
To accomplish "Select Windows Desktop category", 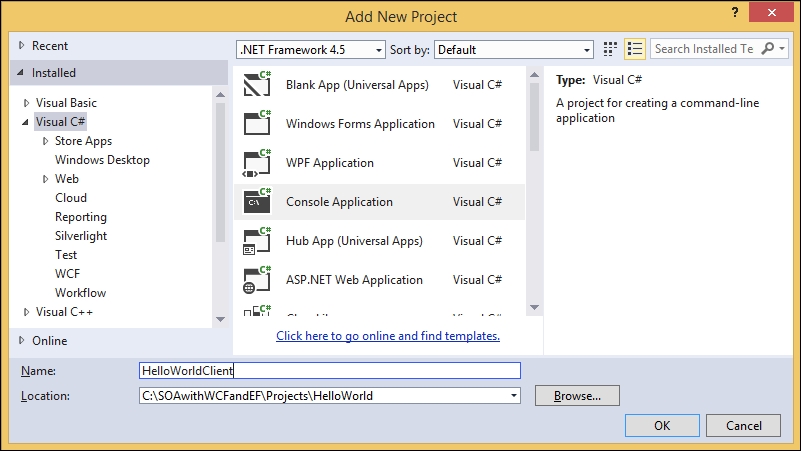I will click(102, 160).
